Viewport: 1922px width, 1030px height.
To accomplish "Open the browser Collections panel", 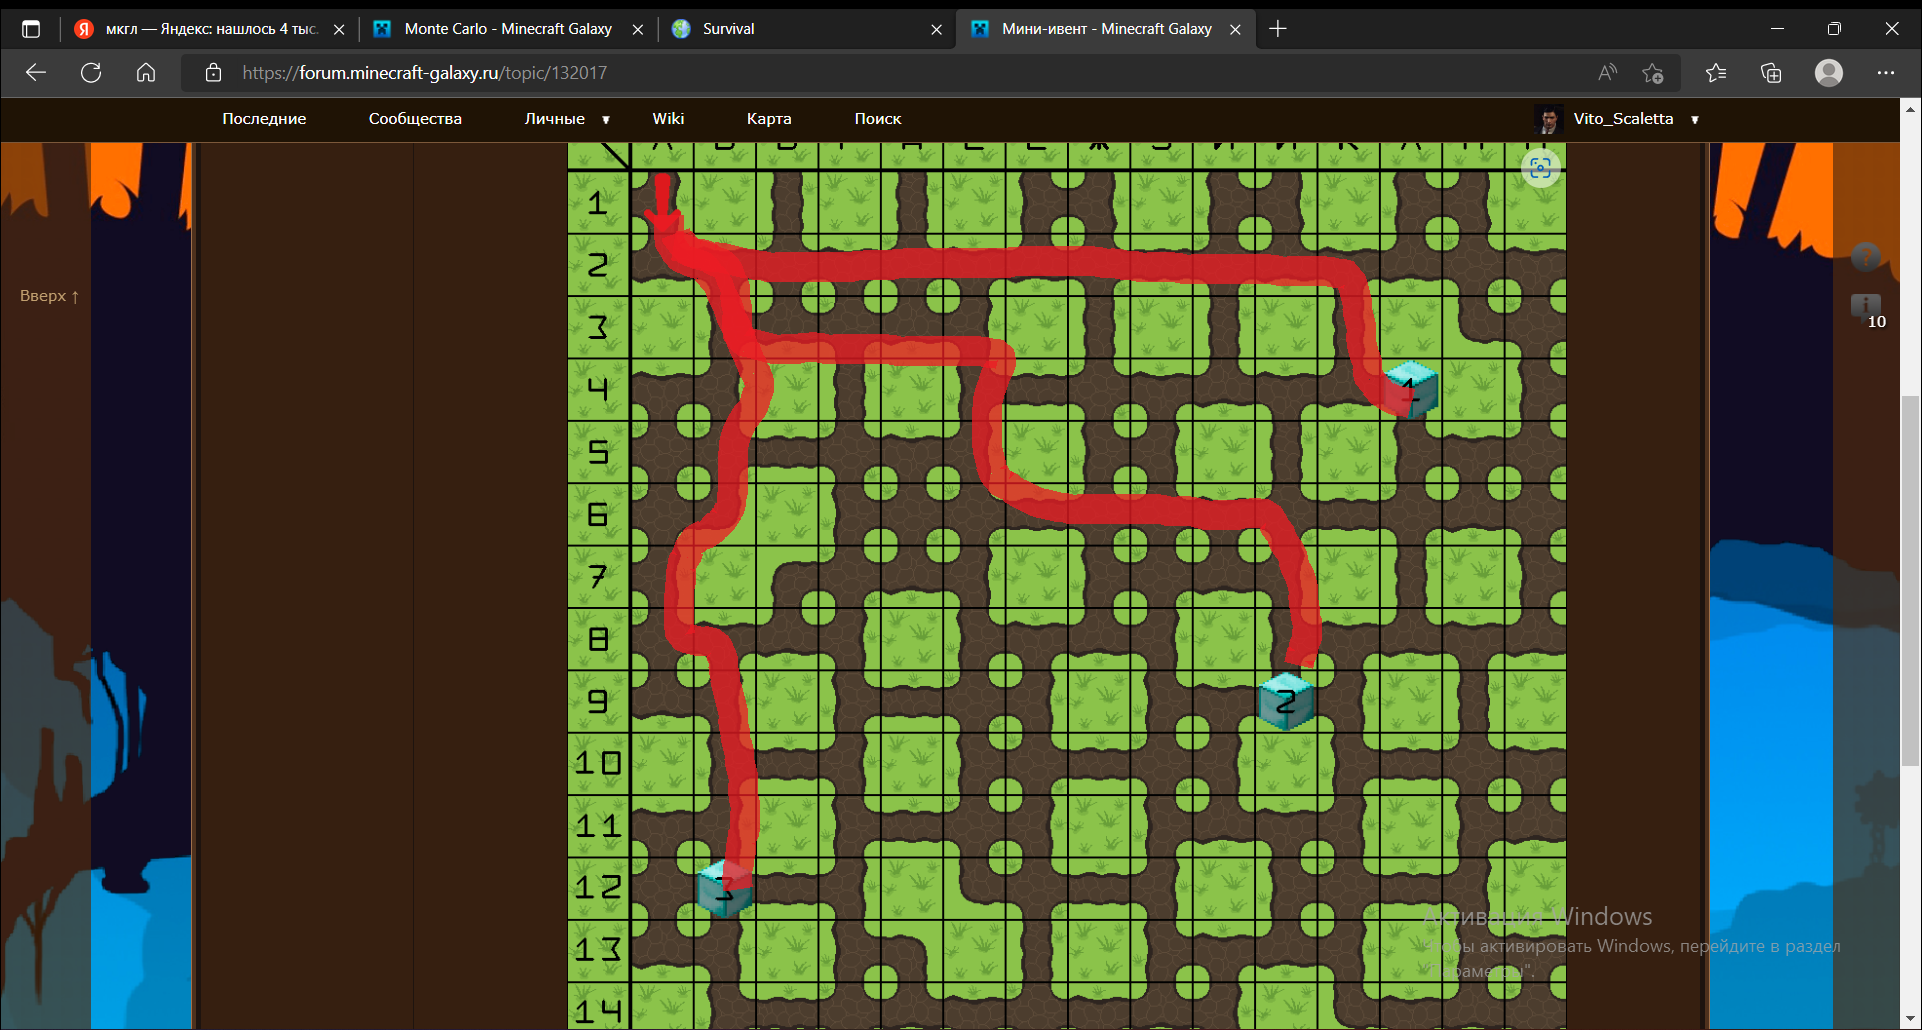I will (1771, 73).
